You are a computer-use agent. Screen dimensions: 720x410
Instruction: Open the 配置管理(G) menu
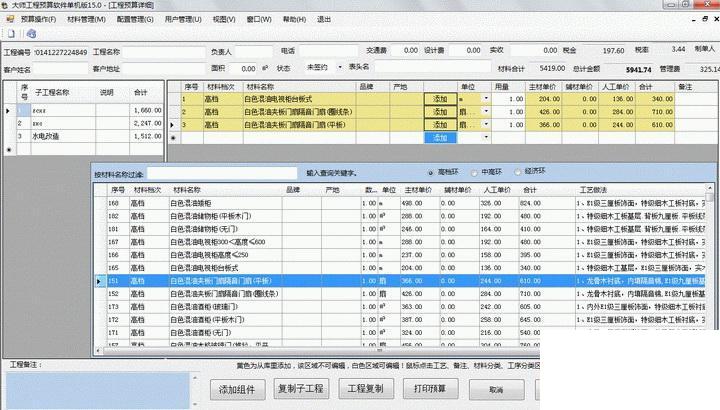pos(135,19)
